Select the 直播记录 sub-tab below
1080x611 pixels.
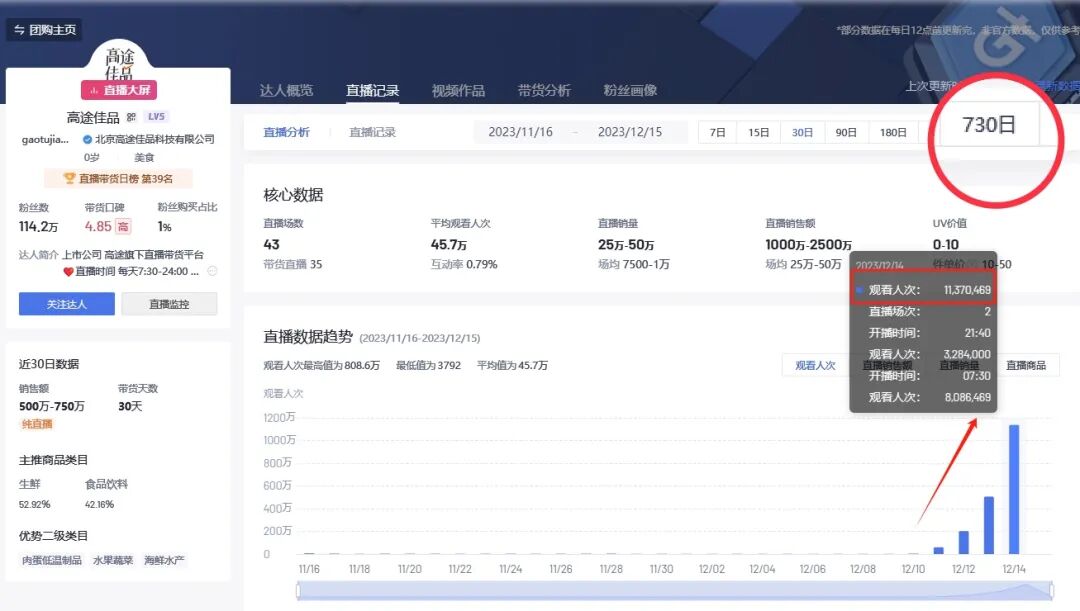point(373,132)
